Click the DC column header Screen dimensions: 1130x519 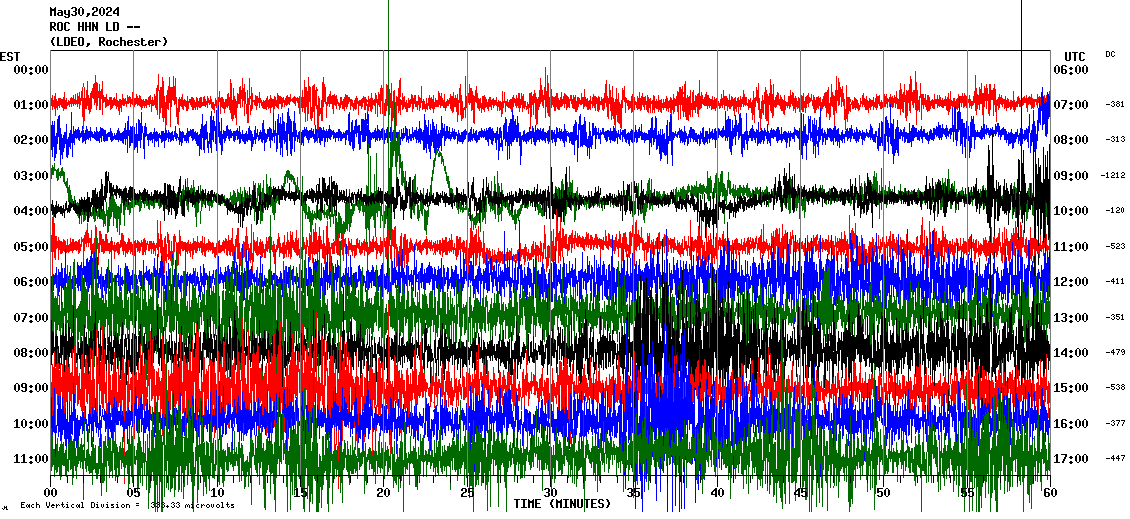(1110, 55)
